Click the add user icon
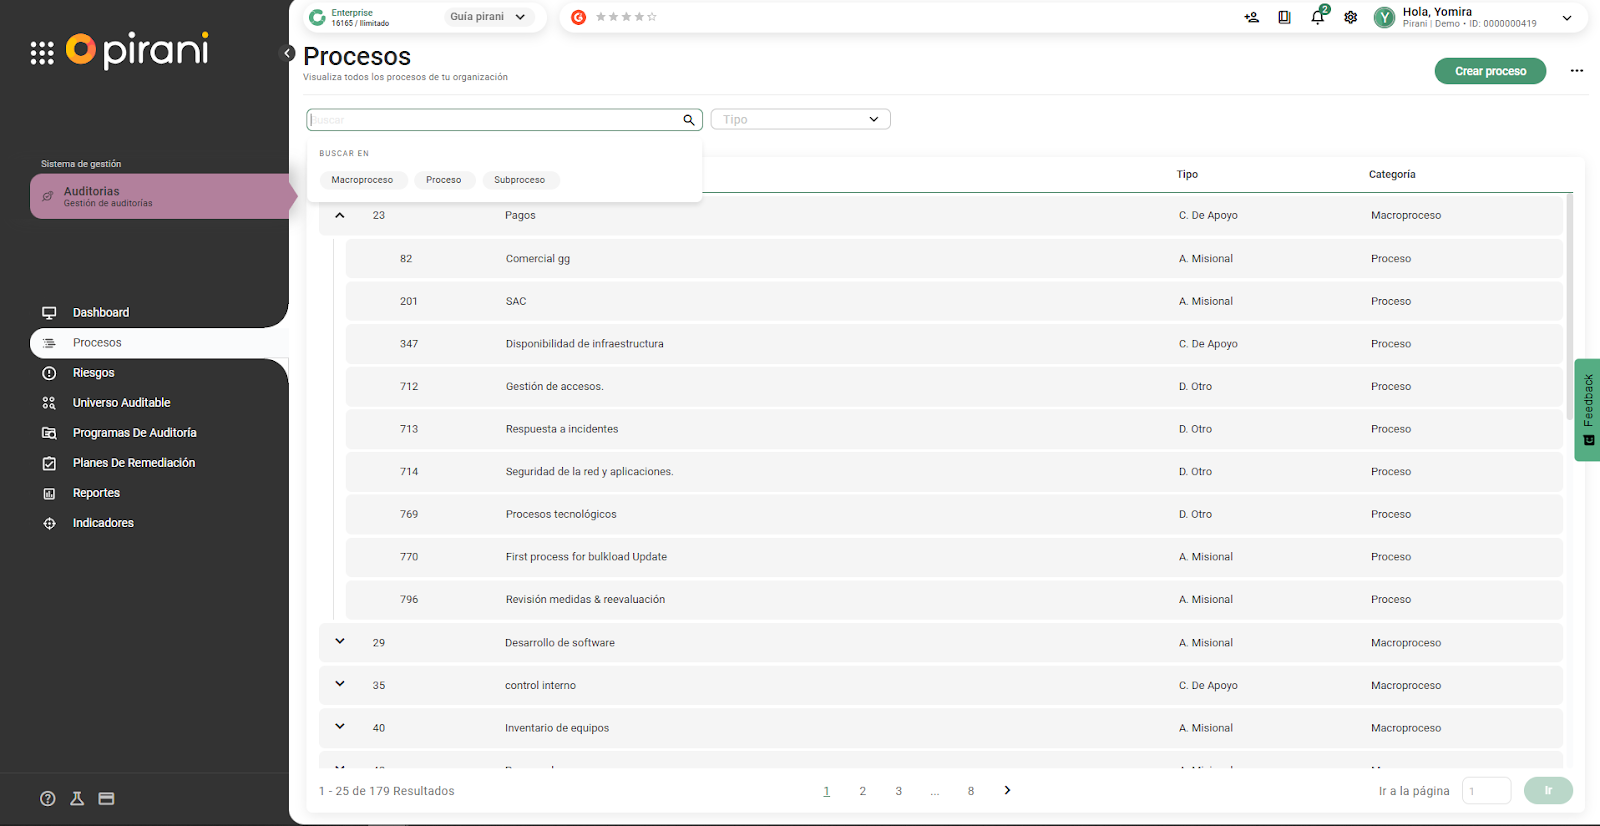This screenshot has width=1600, height=826. [x=1251, y=17]
